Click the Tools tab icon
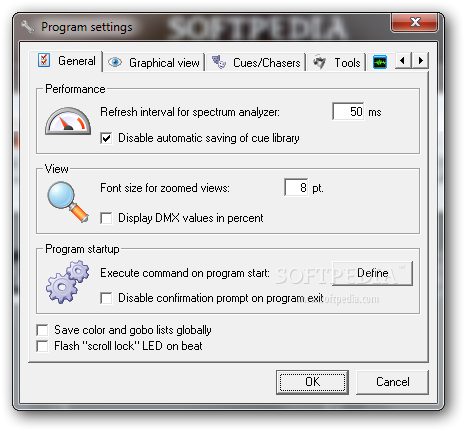This screenshot has height=431, width=465. tap(320, 62)
